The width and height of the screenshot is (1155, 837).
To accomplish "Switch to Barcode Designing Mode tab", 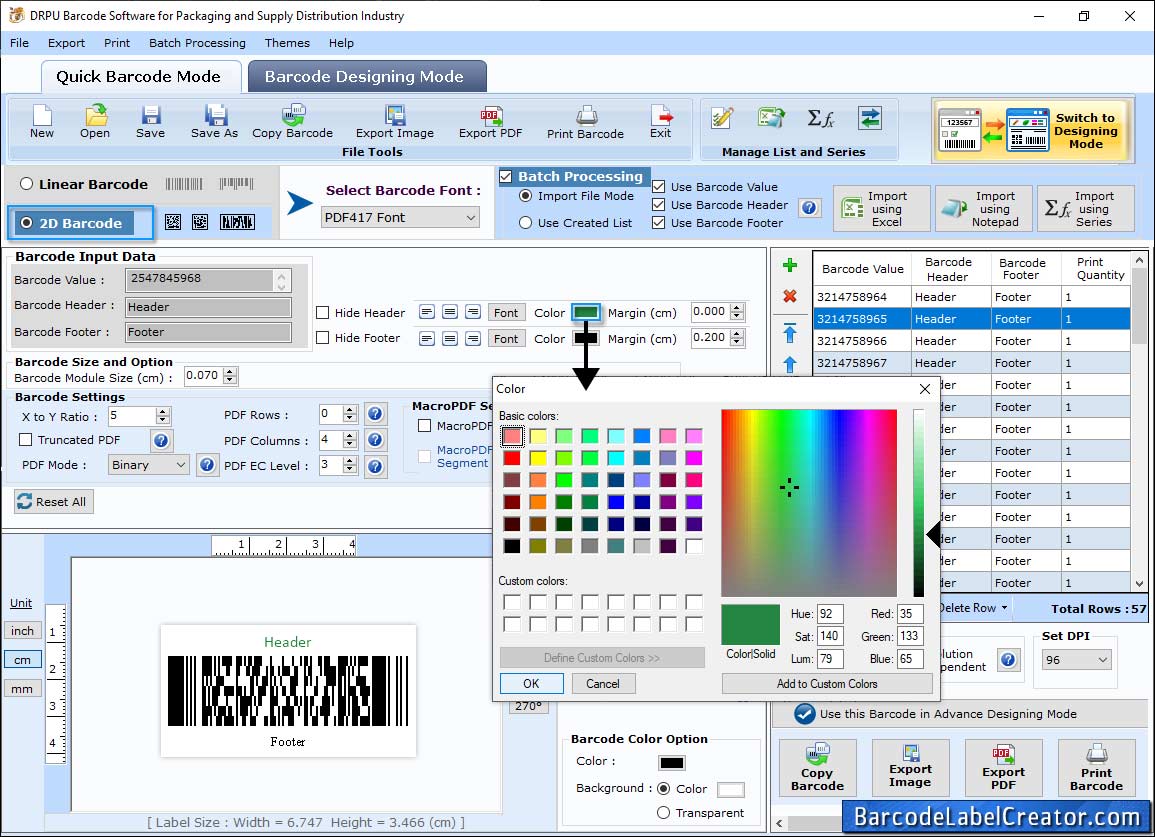I will pyautogui.click(x=365, y=77).
